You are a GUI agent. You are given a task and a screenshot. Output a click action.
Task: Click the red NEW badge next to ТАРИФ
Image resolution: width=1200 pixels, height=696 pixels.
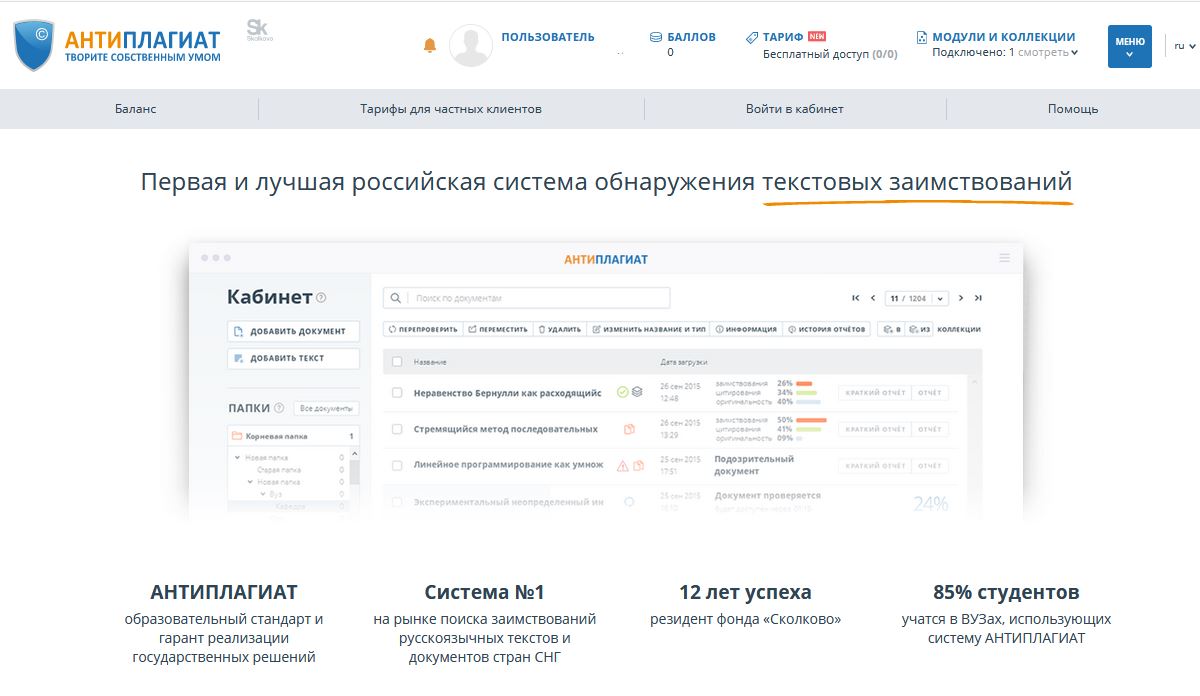pyautogui.click(x=817, y=37)
